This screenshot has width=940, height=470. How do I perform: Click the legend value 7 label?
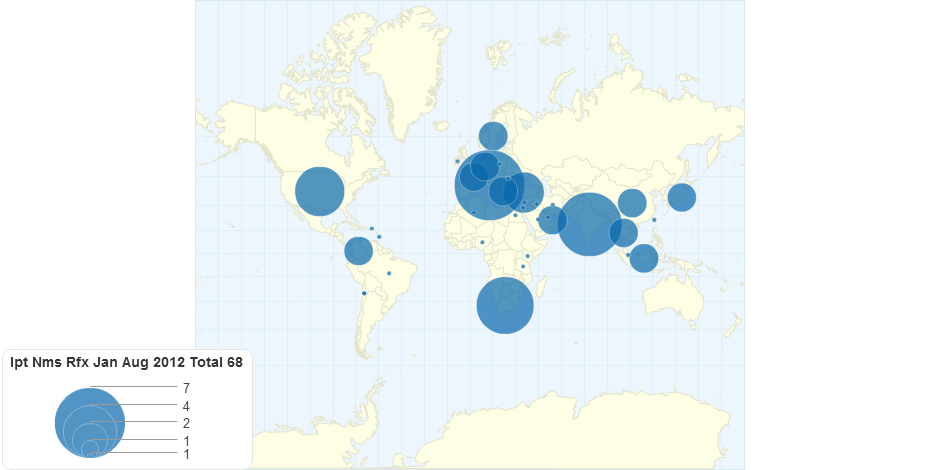186,387
